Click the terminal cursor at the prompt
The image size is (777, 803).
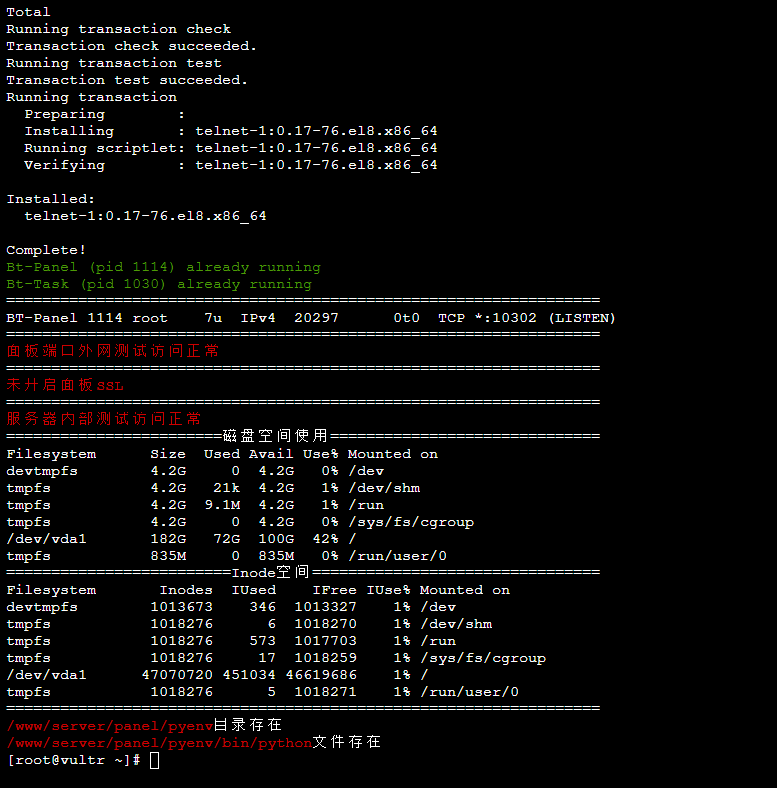(x=155, y=760)
